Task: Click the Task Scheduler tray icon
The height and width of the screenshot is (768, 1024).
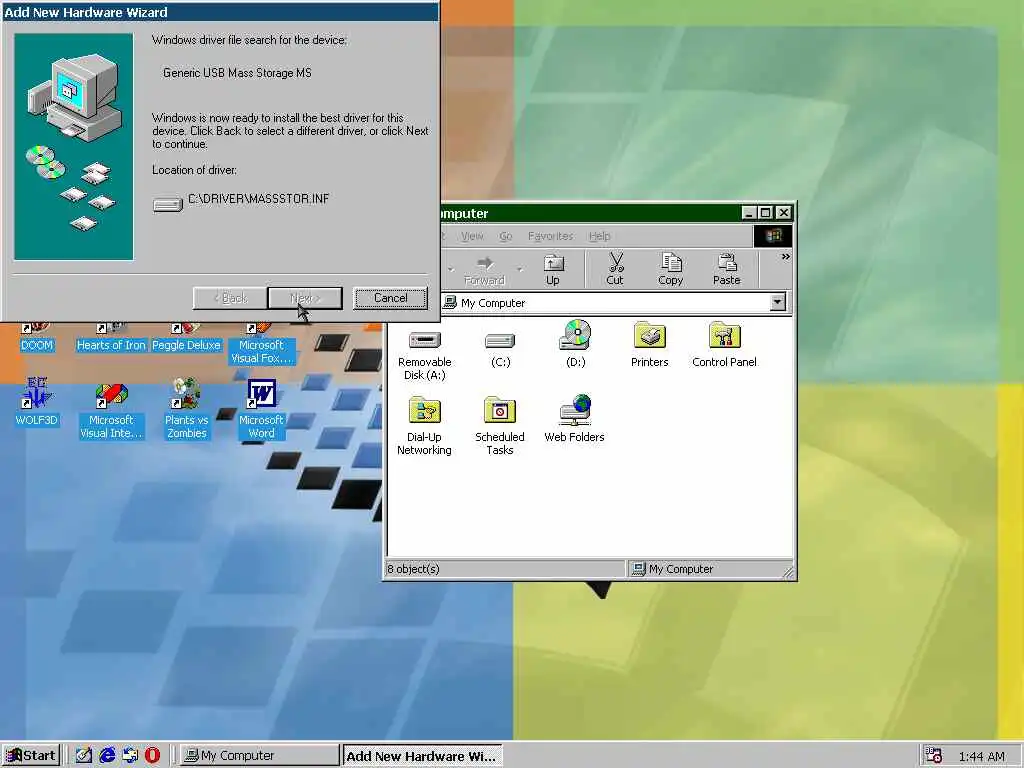Action: click(934, 756)
